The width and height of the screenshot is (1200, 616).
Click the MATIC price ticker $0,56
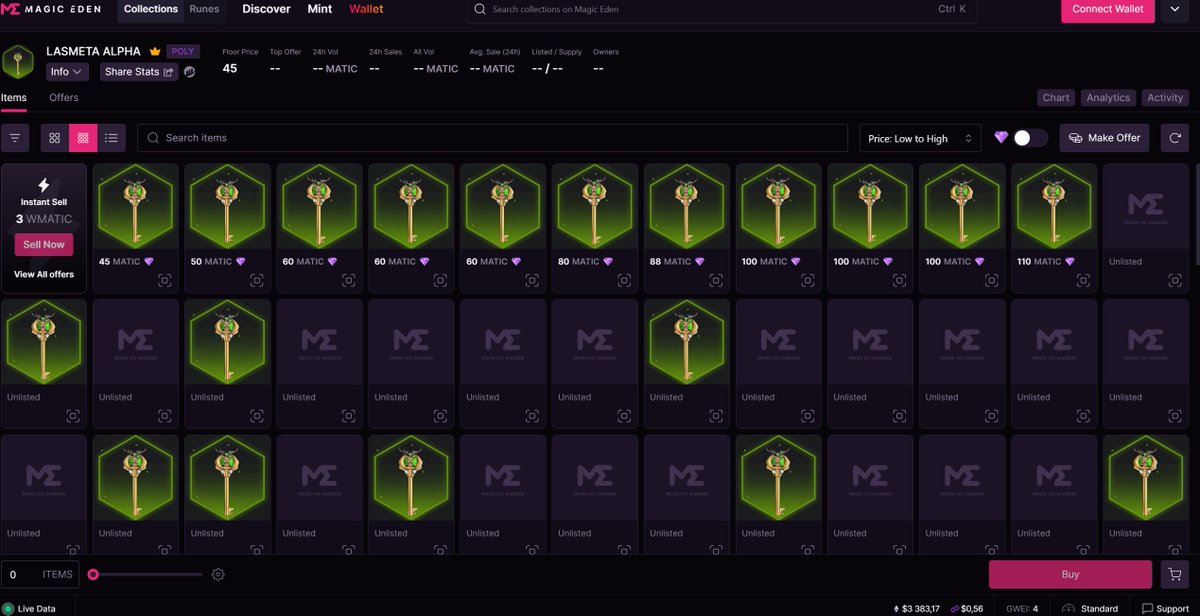[968, 608]
